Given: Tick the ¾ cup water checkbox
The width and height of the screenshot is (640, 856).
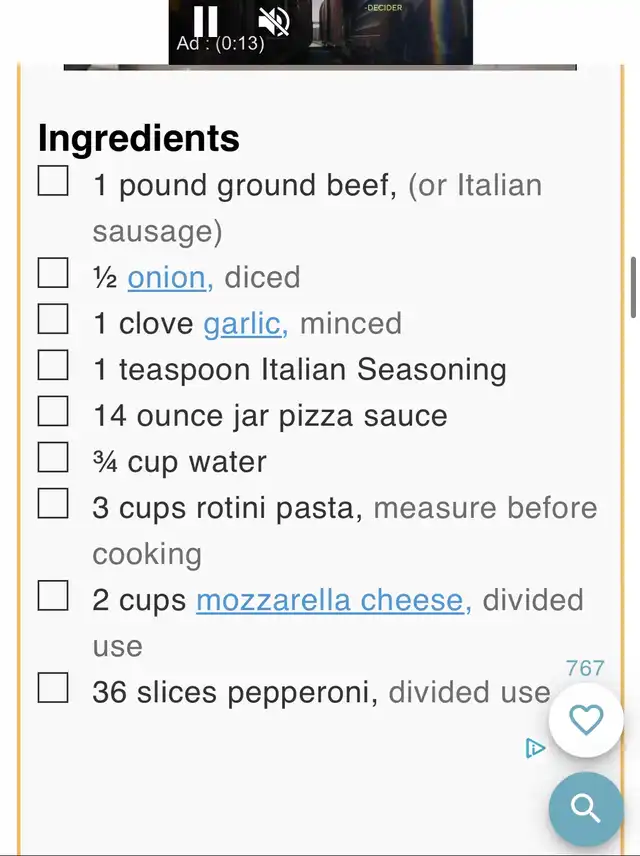Looking at the screenshot, I should click(53, 457).
